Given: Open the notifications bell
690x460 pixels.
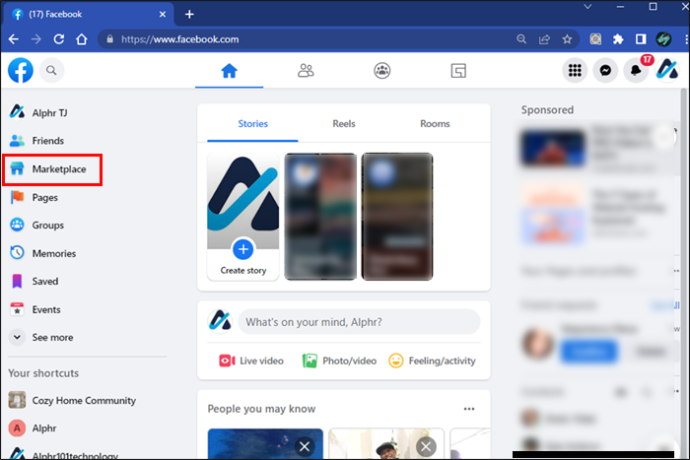Looking at the screenshot, I should (x=636, y=70).
